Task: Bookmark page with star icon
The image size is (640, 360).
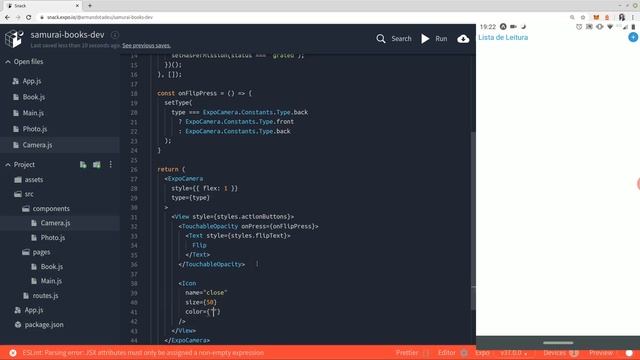Action: pyautogui.click(x=583, y=18)
